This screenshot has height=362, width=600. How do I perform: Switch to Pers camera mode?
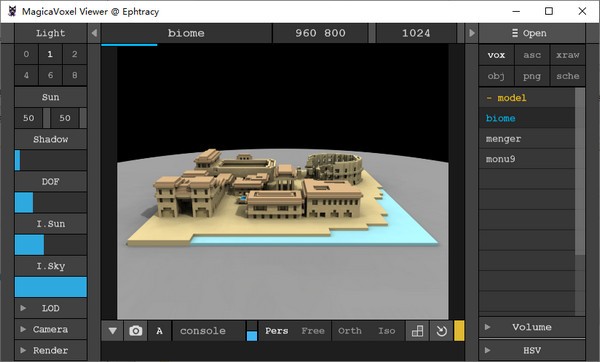277,331
